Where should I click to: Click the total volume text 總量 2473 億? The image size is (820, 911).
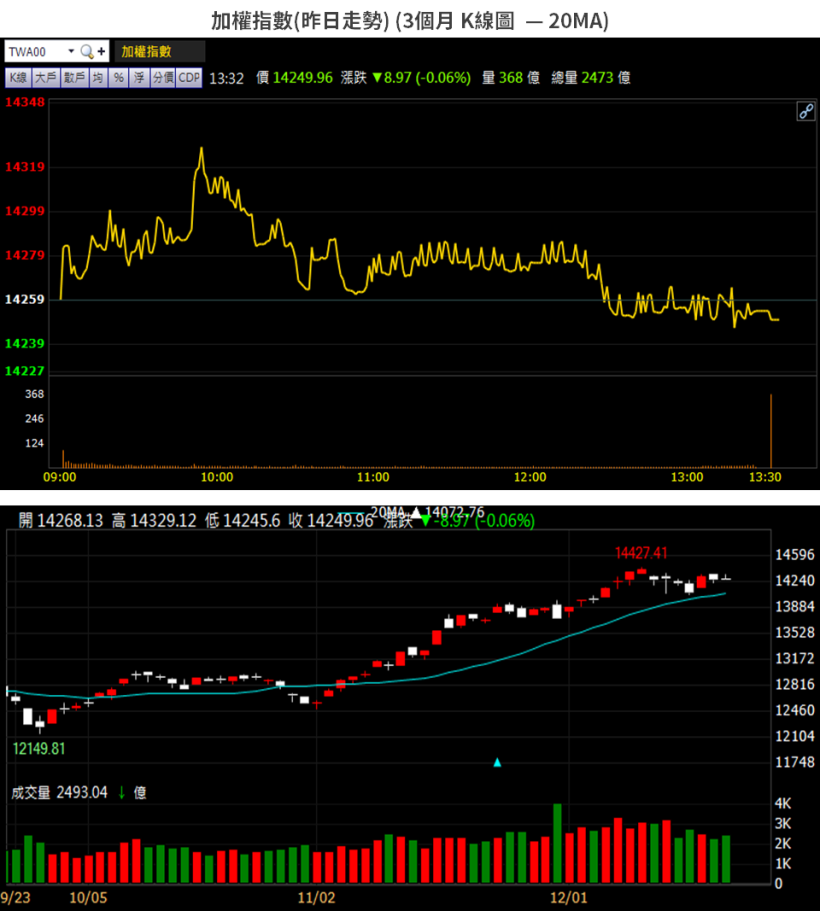590,78
